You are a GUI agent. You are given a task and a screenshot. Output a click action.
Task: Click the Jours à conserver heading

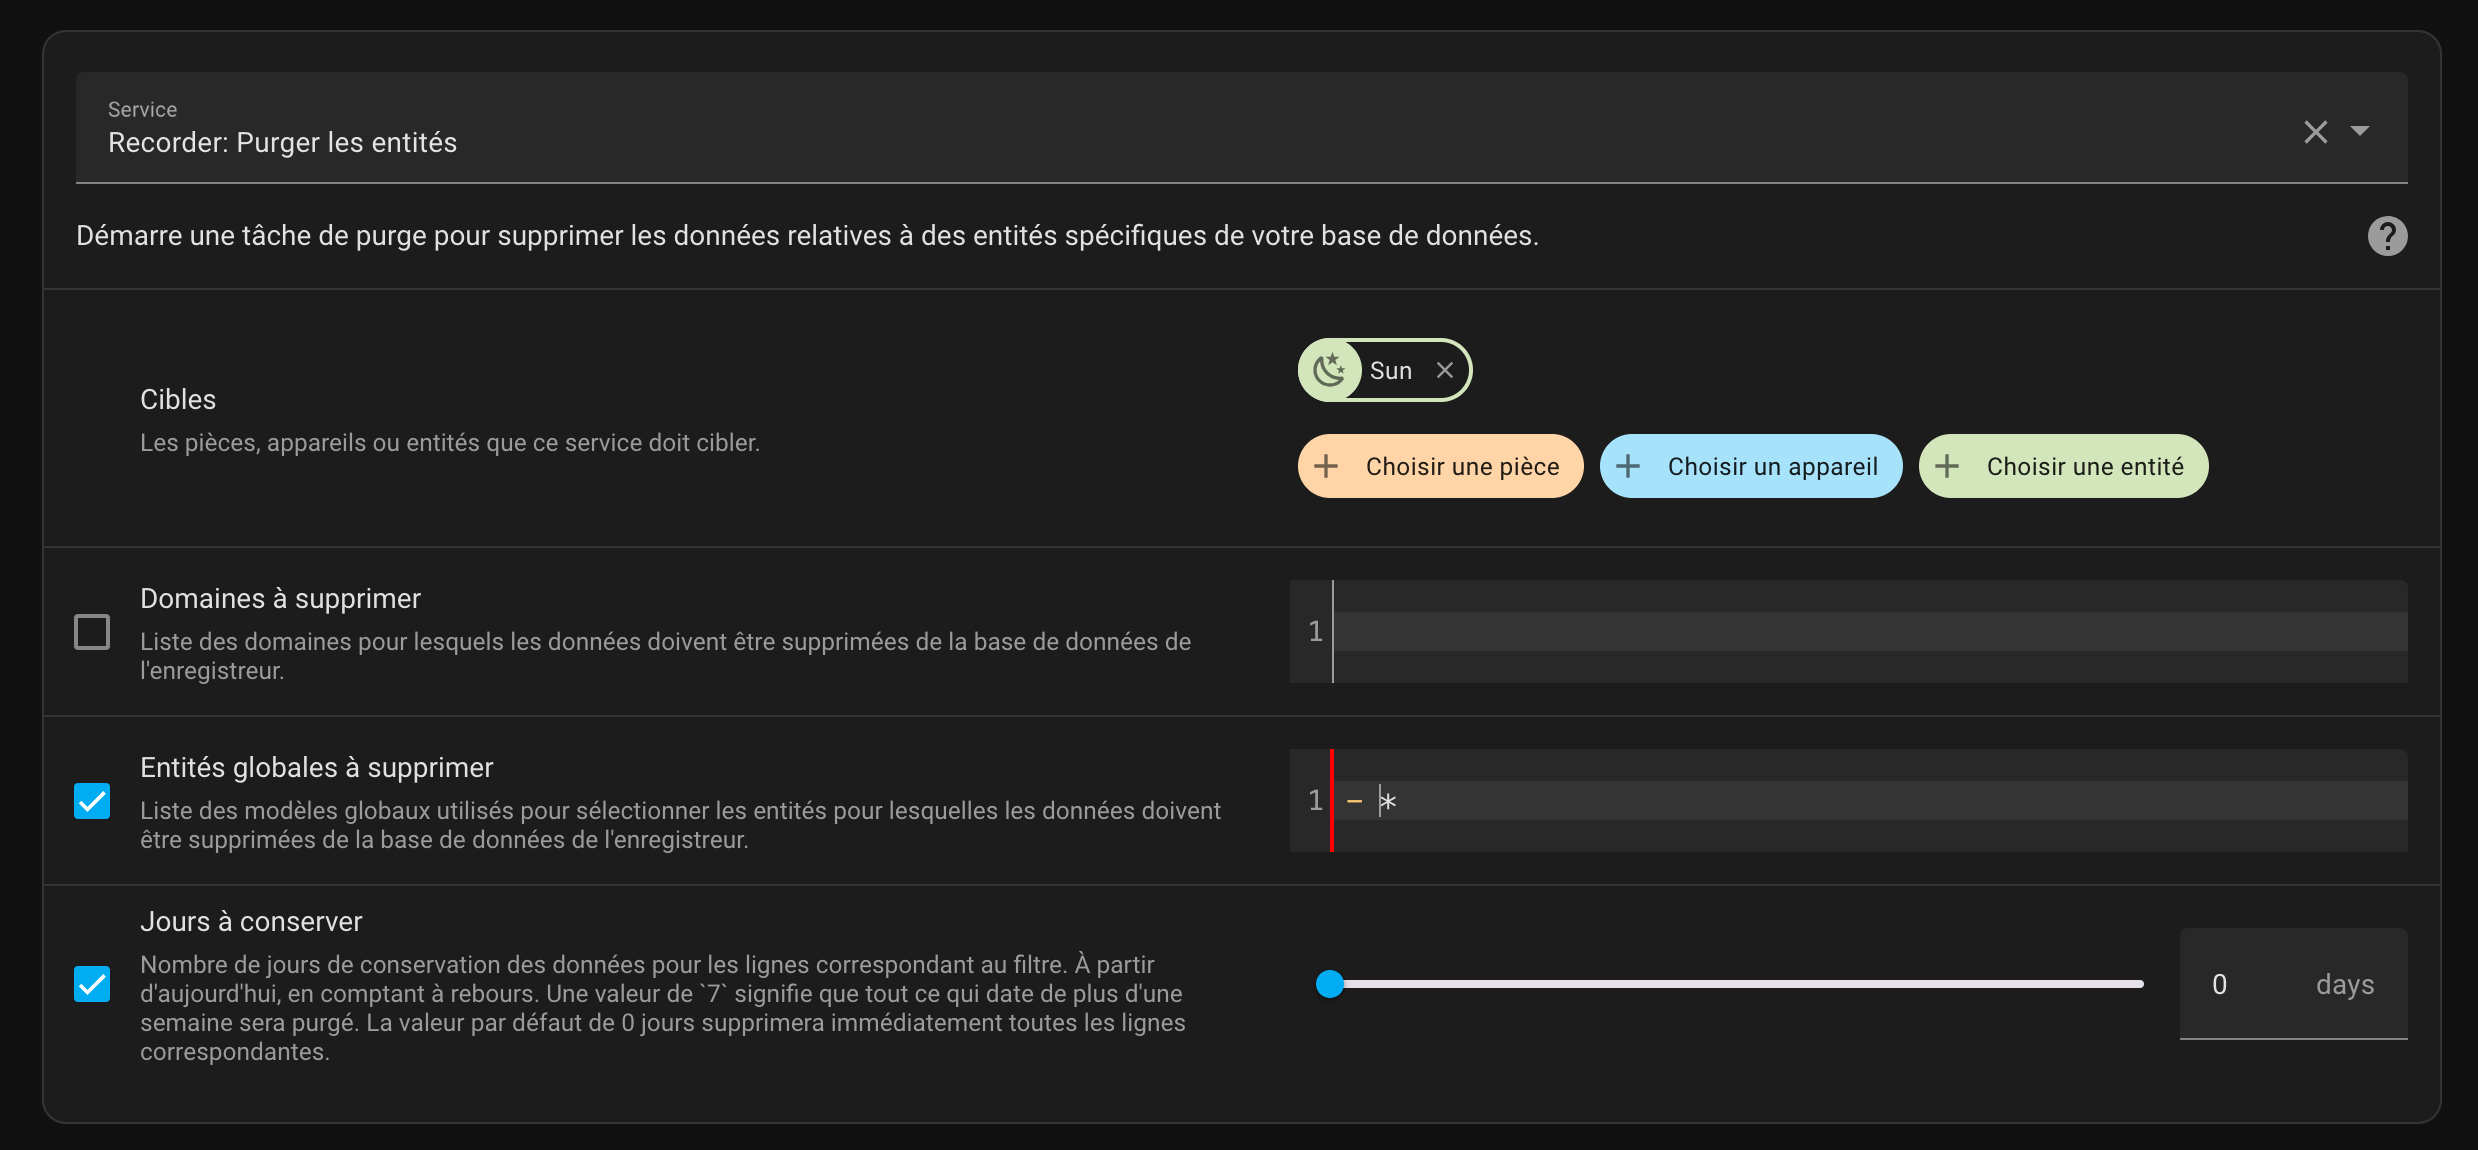(x=251, y=922)
